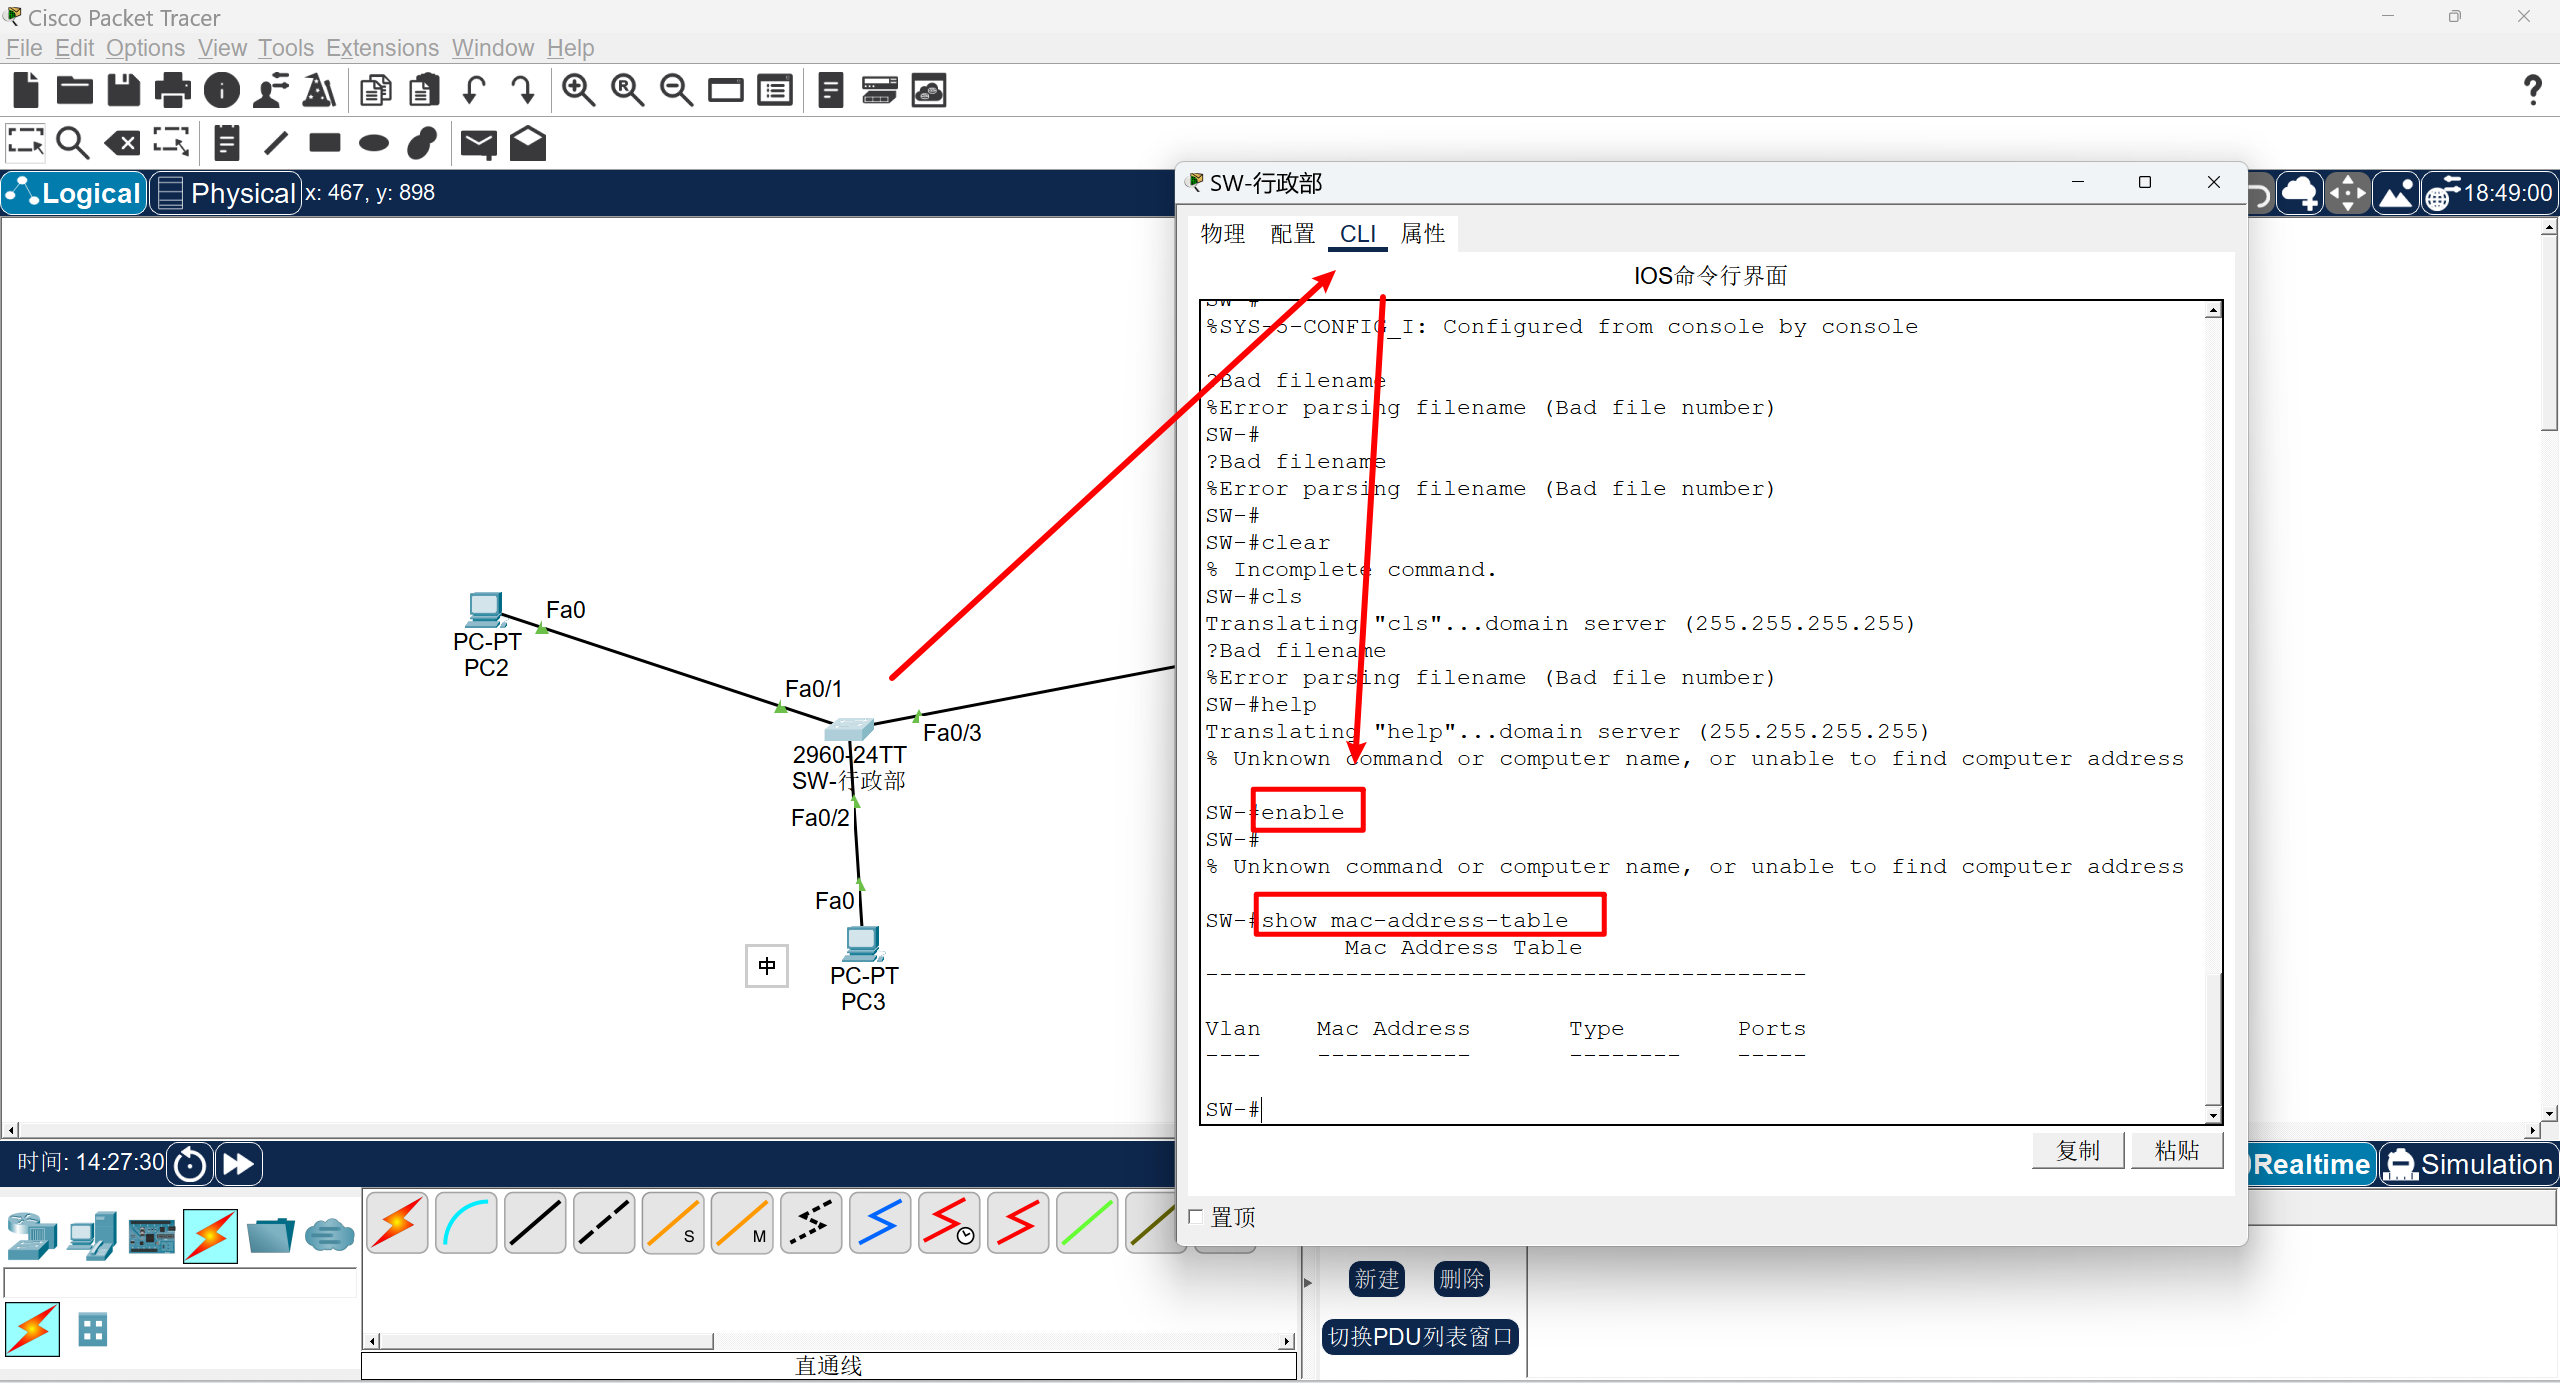This screenshot has height=1383, width=2560.
Task: Select the PC2 device on the canvas
Action: tap(486, 611)
